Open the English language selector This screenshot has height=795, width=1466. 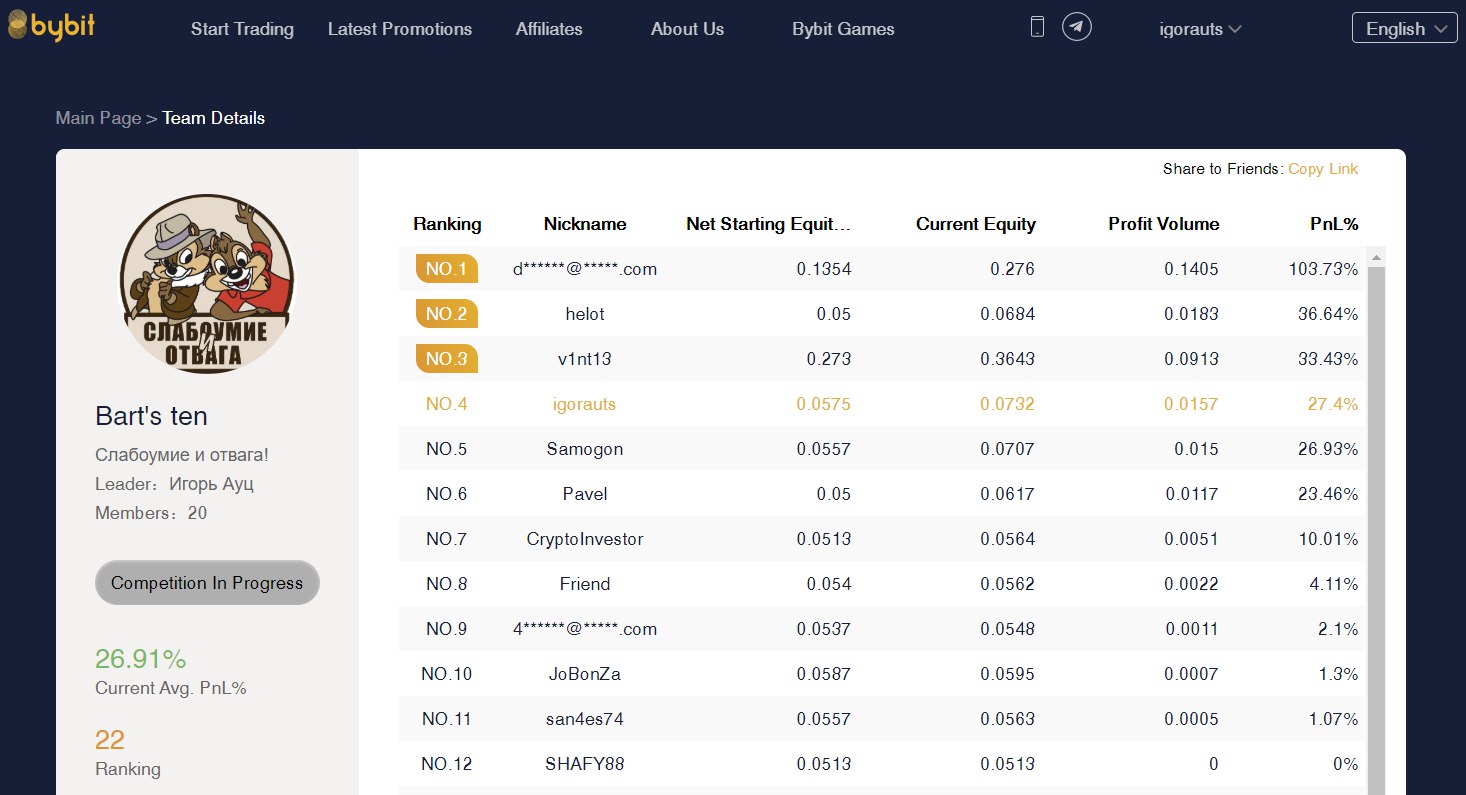pyautogui.click(x=1404, y=28)
